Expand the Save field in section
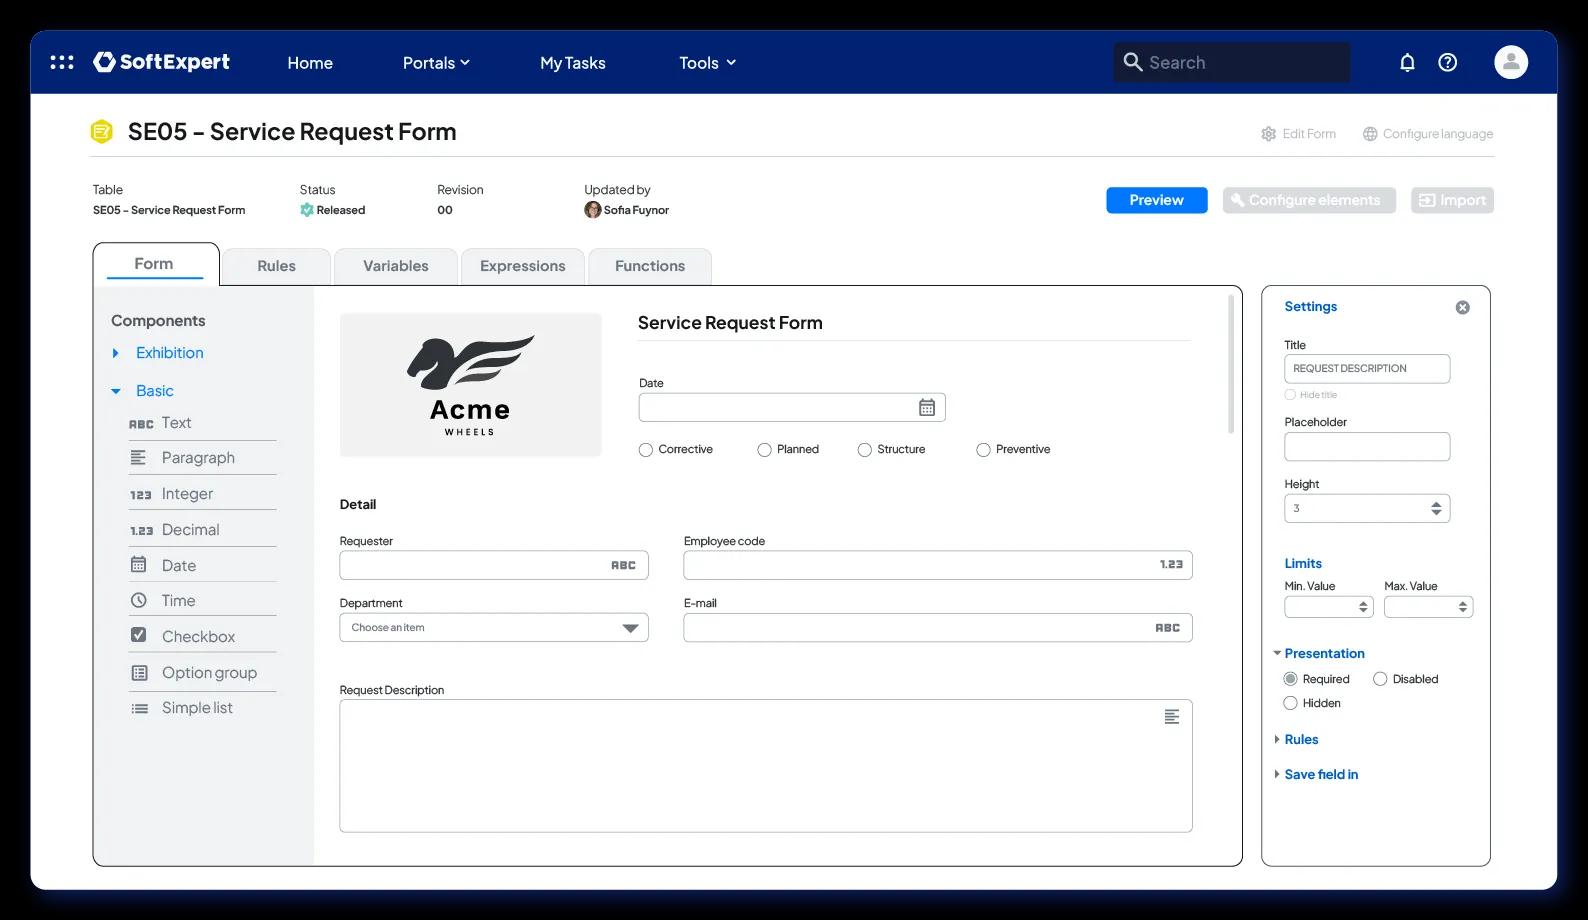 pos(1277,774)
